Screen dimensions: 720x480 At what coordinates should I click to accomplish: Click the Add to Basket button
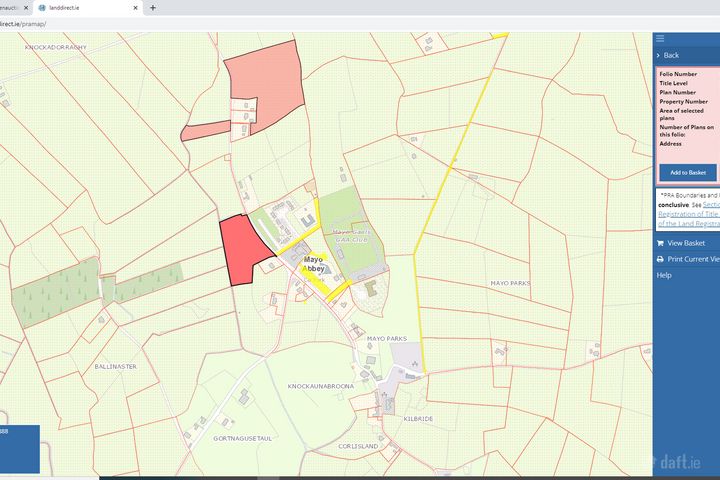pyautogui.click(x=688, y=172)
